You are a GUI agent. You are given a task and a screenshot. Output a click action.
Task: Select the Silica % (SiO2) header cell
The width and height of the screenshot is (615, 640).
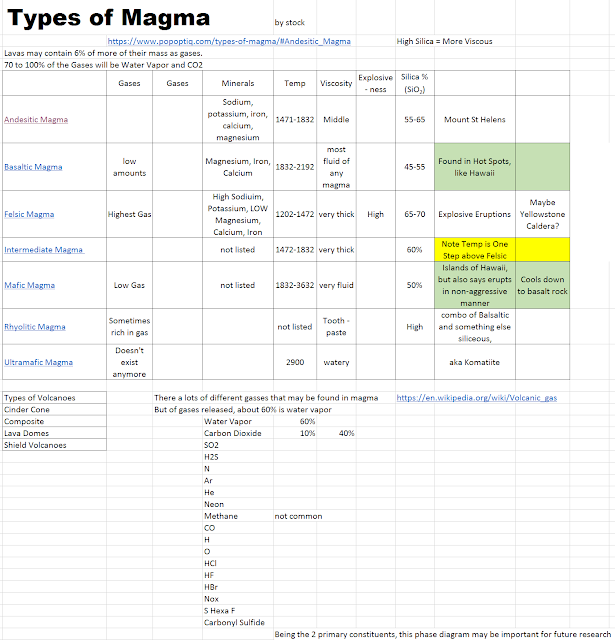pos(415,83)
